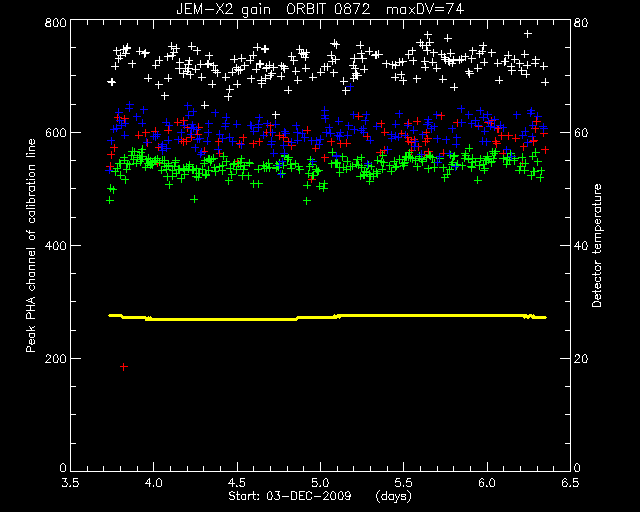The width and height of the screenshot is (640, 512).
Task: Click the 600 tick label on left axis
Action: (55, 133)
